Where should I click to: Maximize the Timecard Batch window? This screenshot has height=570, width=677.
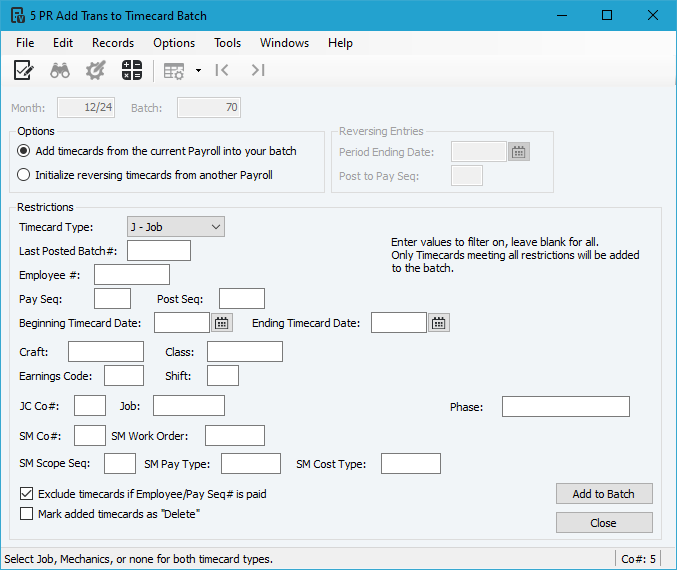click(607, 16)
